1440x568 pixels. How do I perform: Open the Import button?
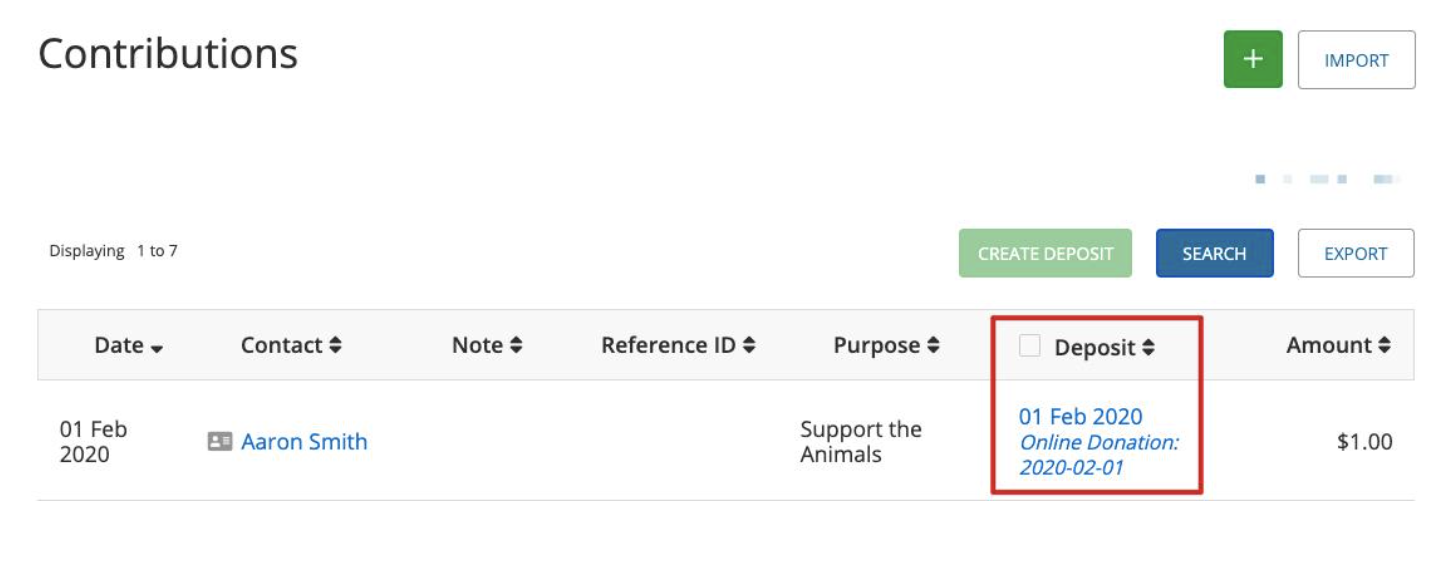tap(1356, 60)
